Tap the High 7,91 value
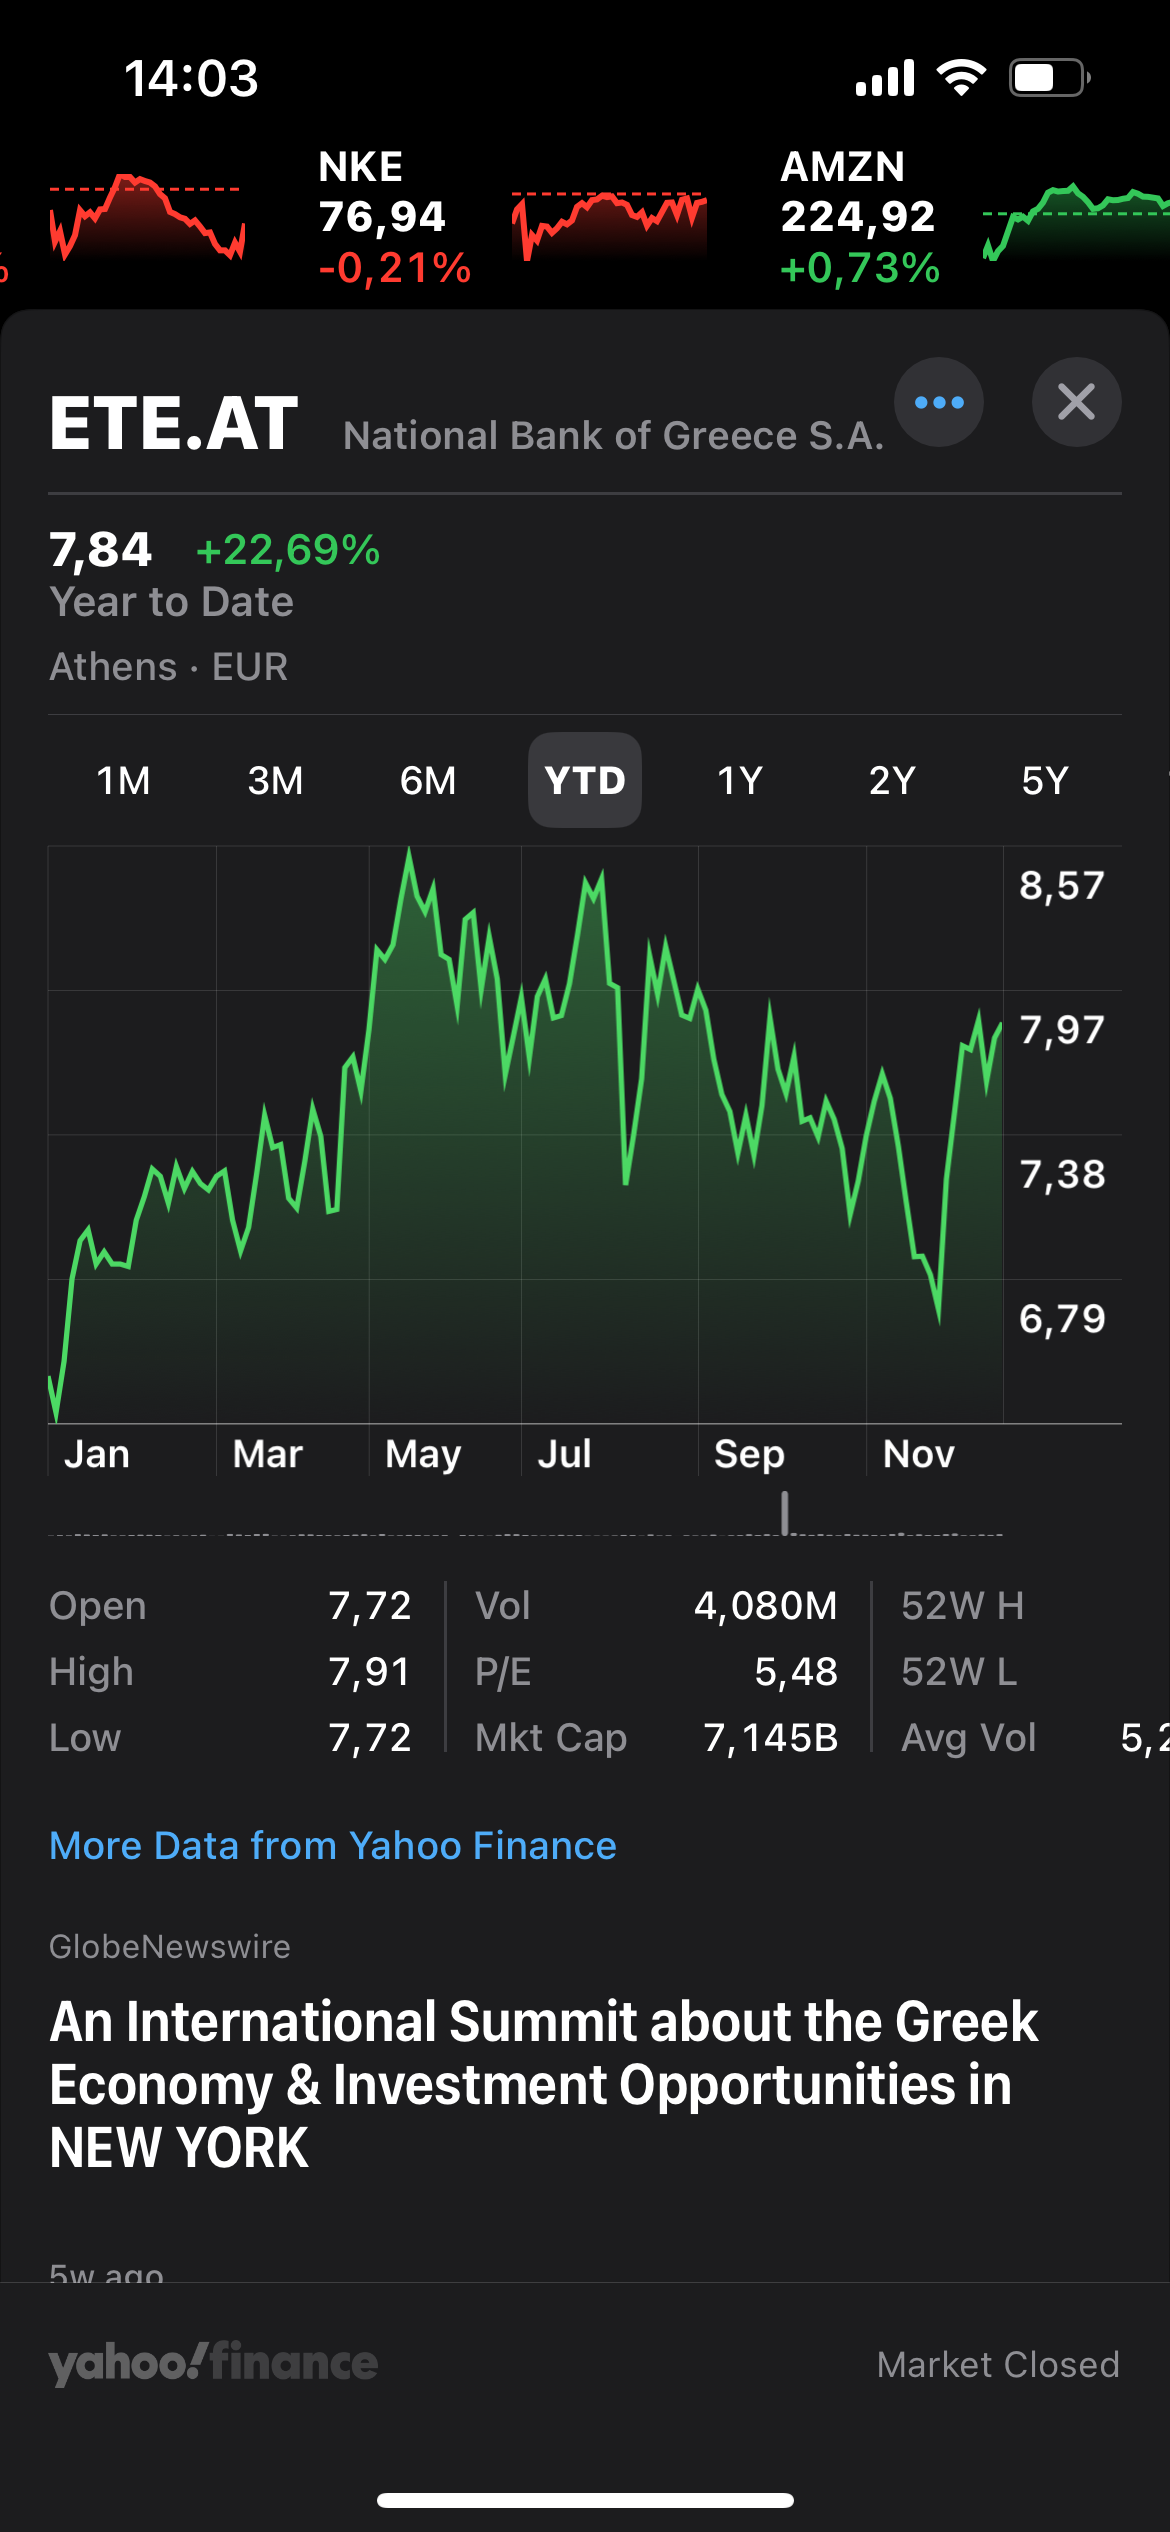Image resolution: width=1170 pixels, height=2532 pixels. (x=370, y=1672)
